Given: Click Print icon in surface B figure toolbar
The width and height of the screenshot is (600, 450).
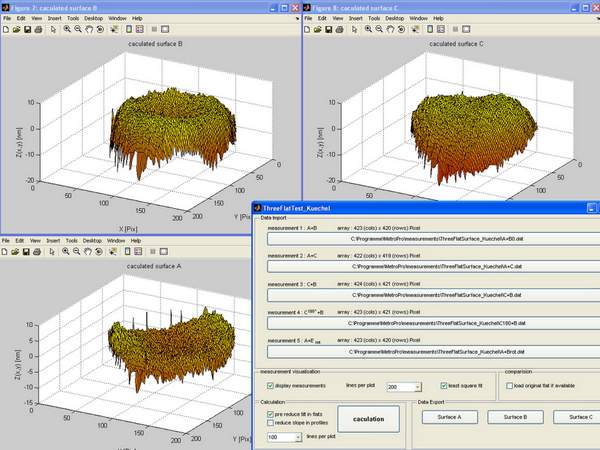Looking at the screenshot, I should (38, 29).
